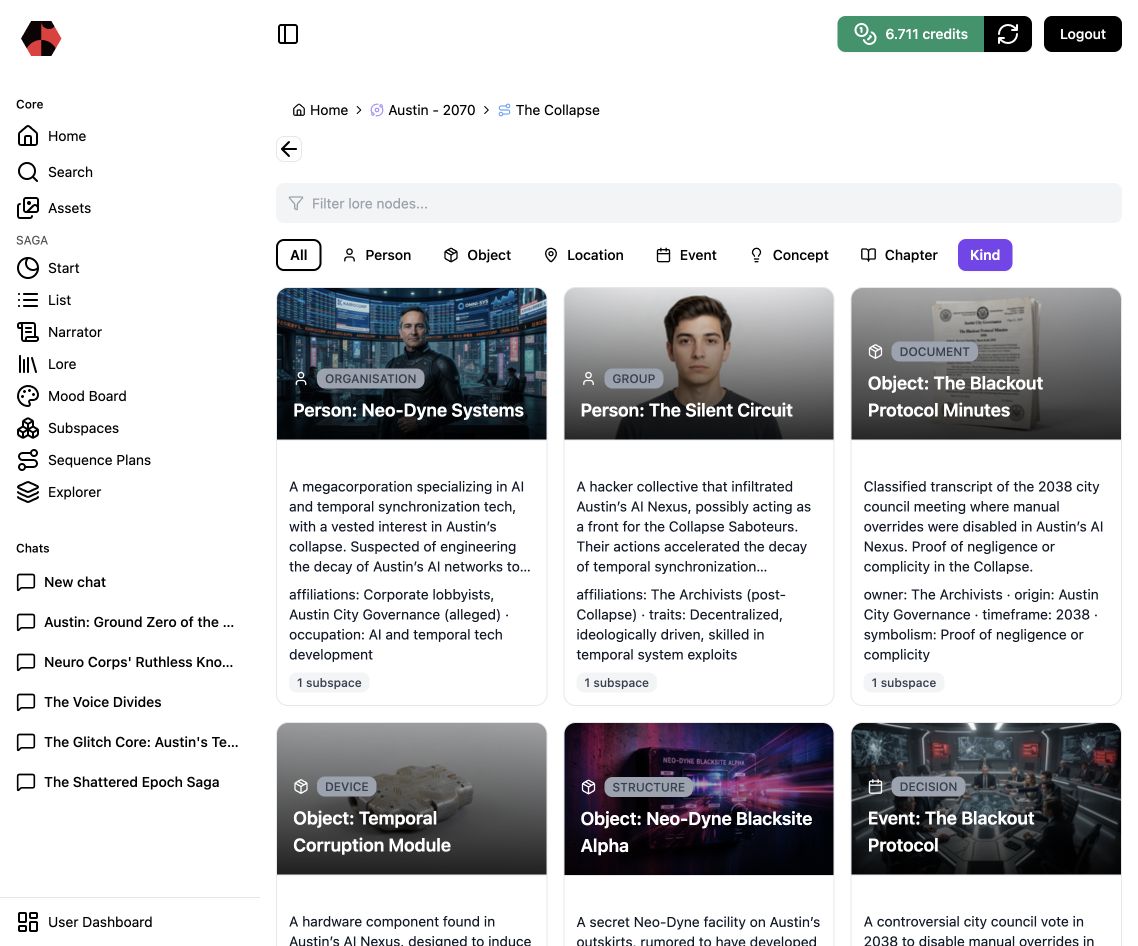Screen dimensions: 1138x946
Task: Filter lore nodes by Event
Action: click(686, 255)
